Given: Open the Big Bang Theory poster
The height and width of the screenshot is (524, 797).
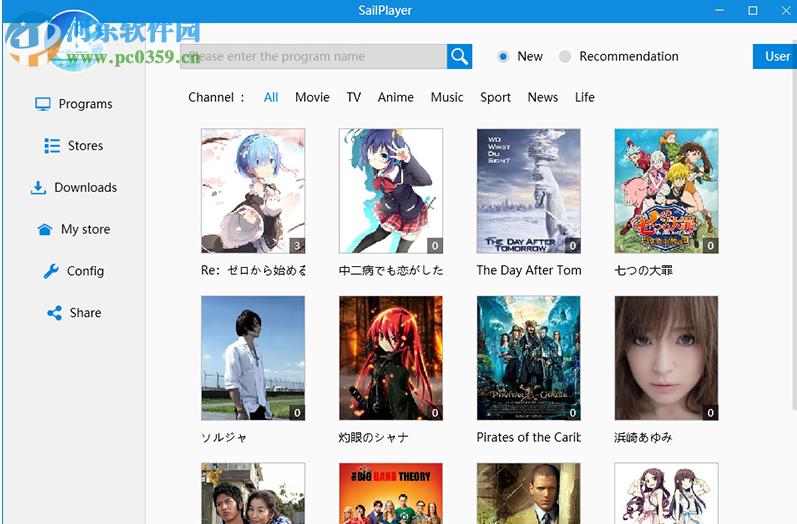Looking at the screenshot, I should (391, 493).
